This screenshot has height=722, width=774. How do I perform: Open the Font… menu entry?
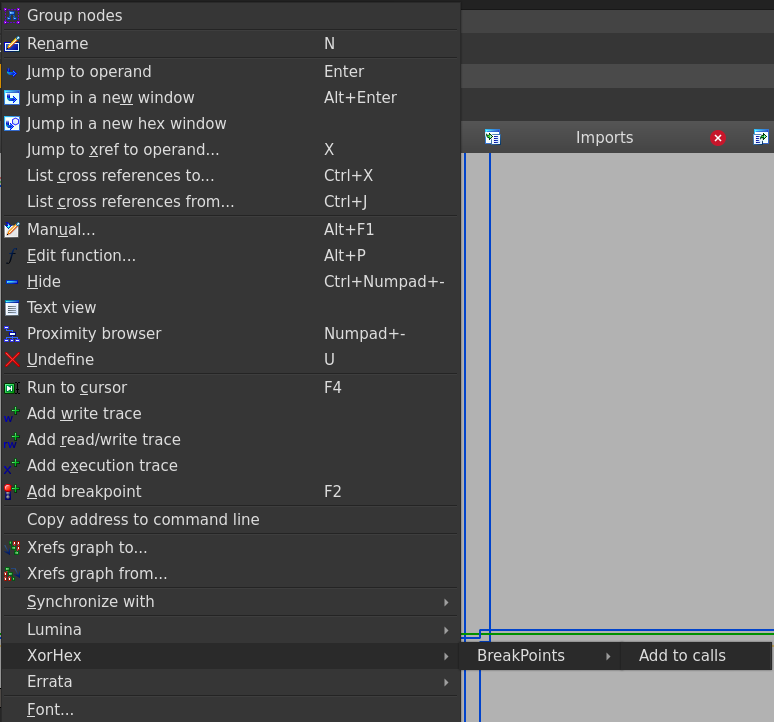coord(230,710)
